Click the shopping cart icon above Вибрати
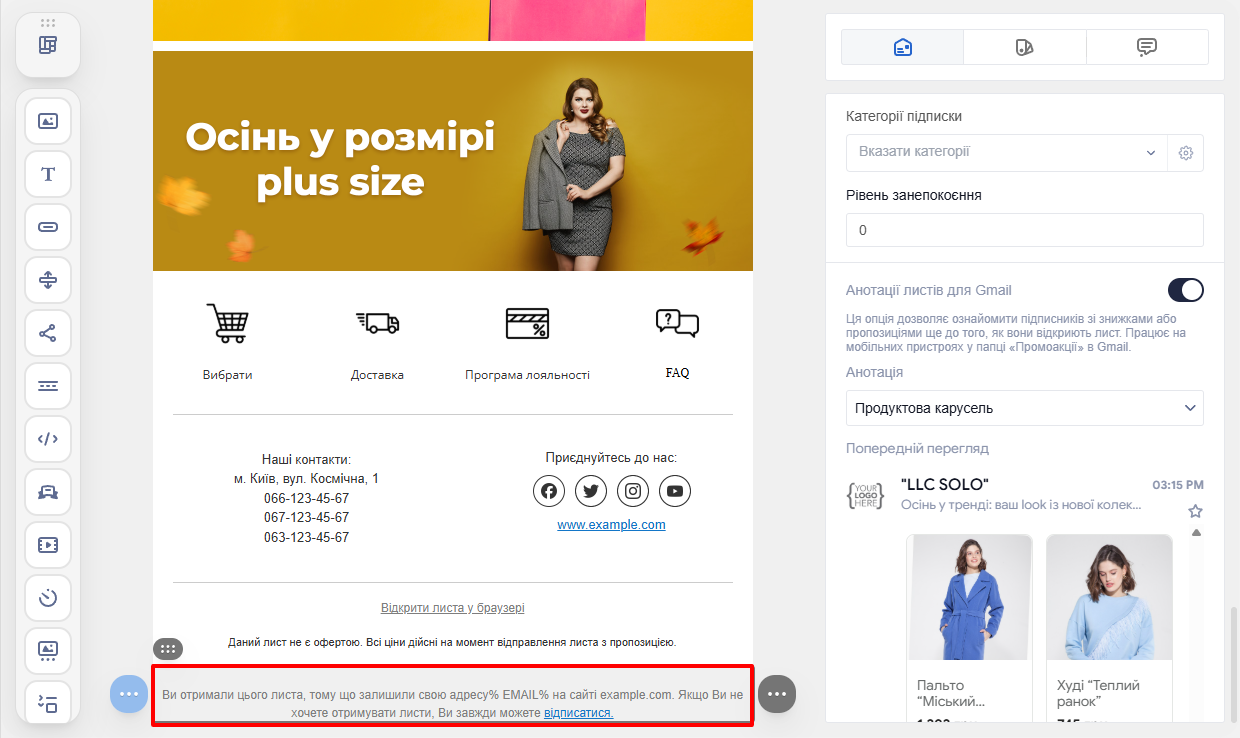Screen dimensions: 1240x738 (x=227, y=323)
